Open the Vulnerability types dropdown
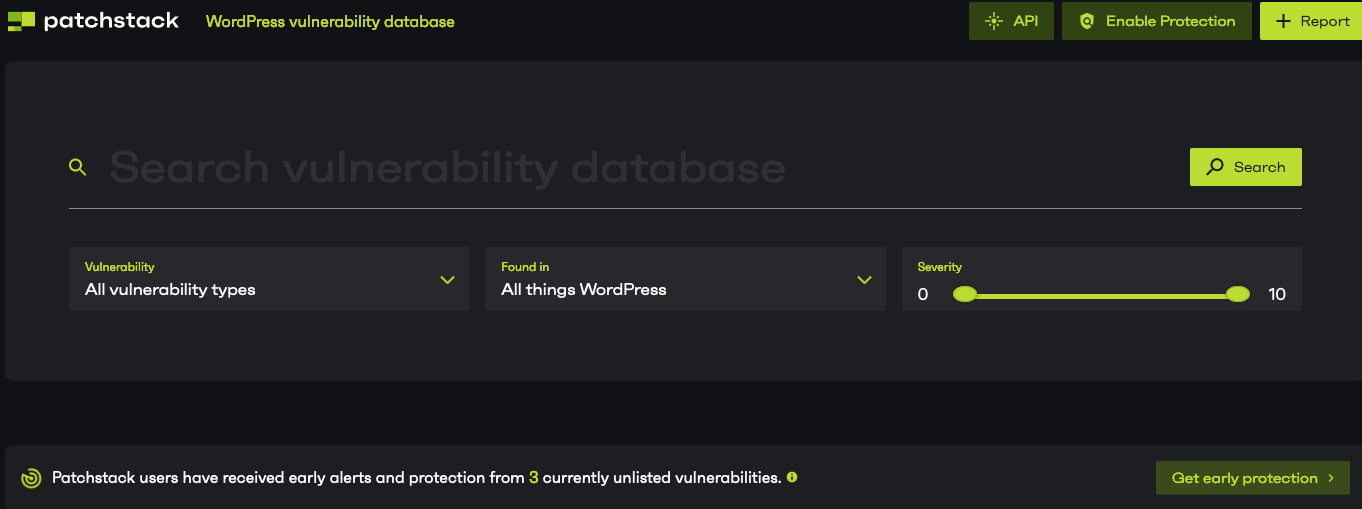1362x509 pixels. (x=269, y=279)
